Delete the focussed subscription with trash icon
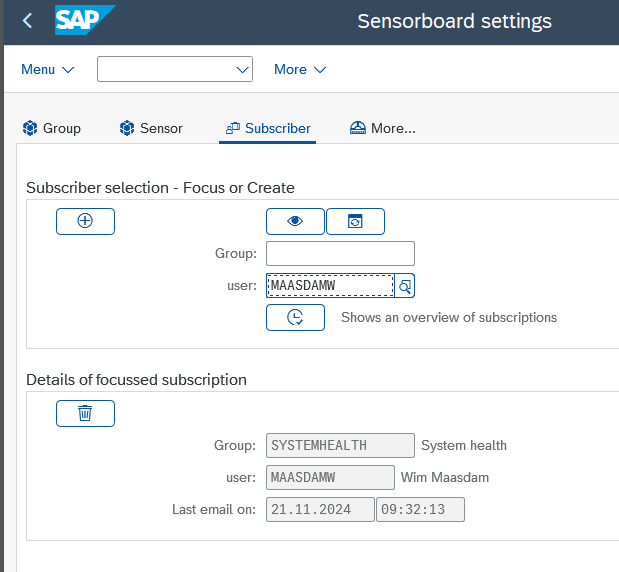This screenshot has width=619, height=572. (85, 413)
